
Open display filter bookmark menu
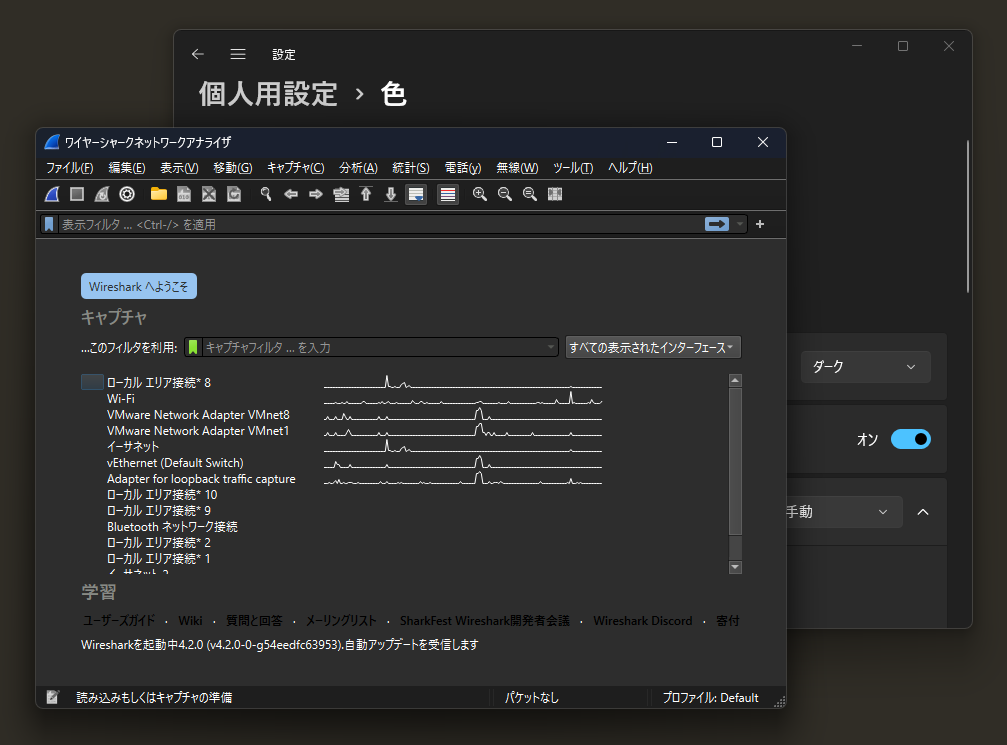tap(49, 224)
